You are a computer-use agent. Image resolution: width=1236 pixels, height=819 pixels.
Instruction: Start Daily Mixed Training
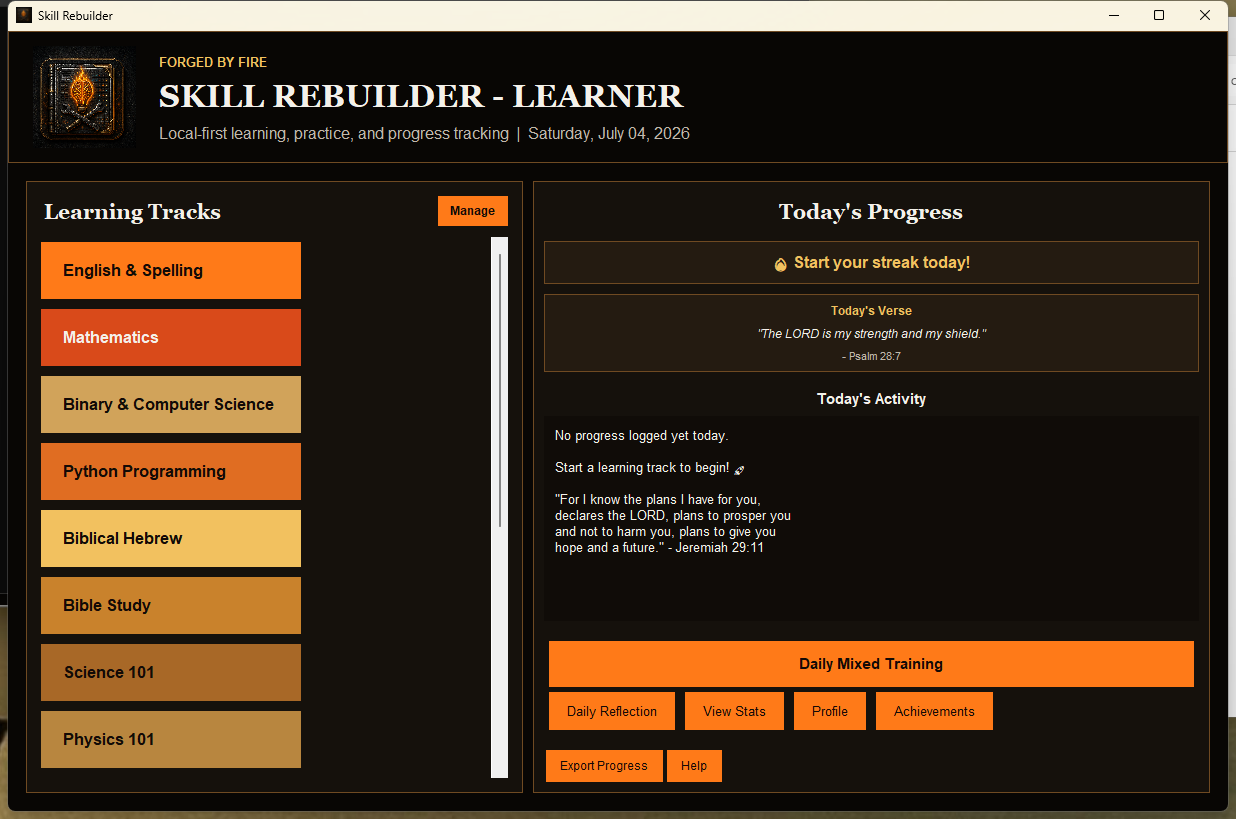click(x=871, y=664)
